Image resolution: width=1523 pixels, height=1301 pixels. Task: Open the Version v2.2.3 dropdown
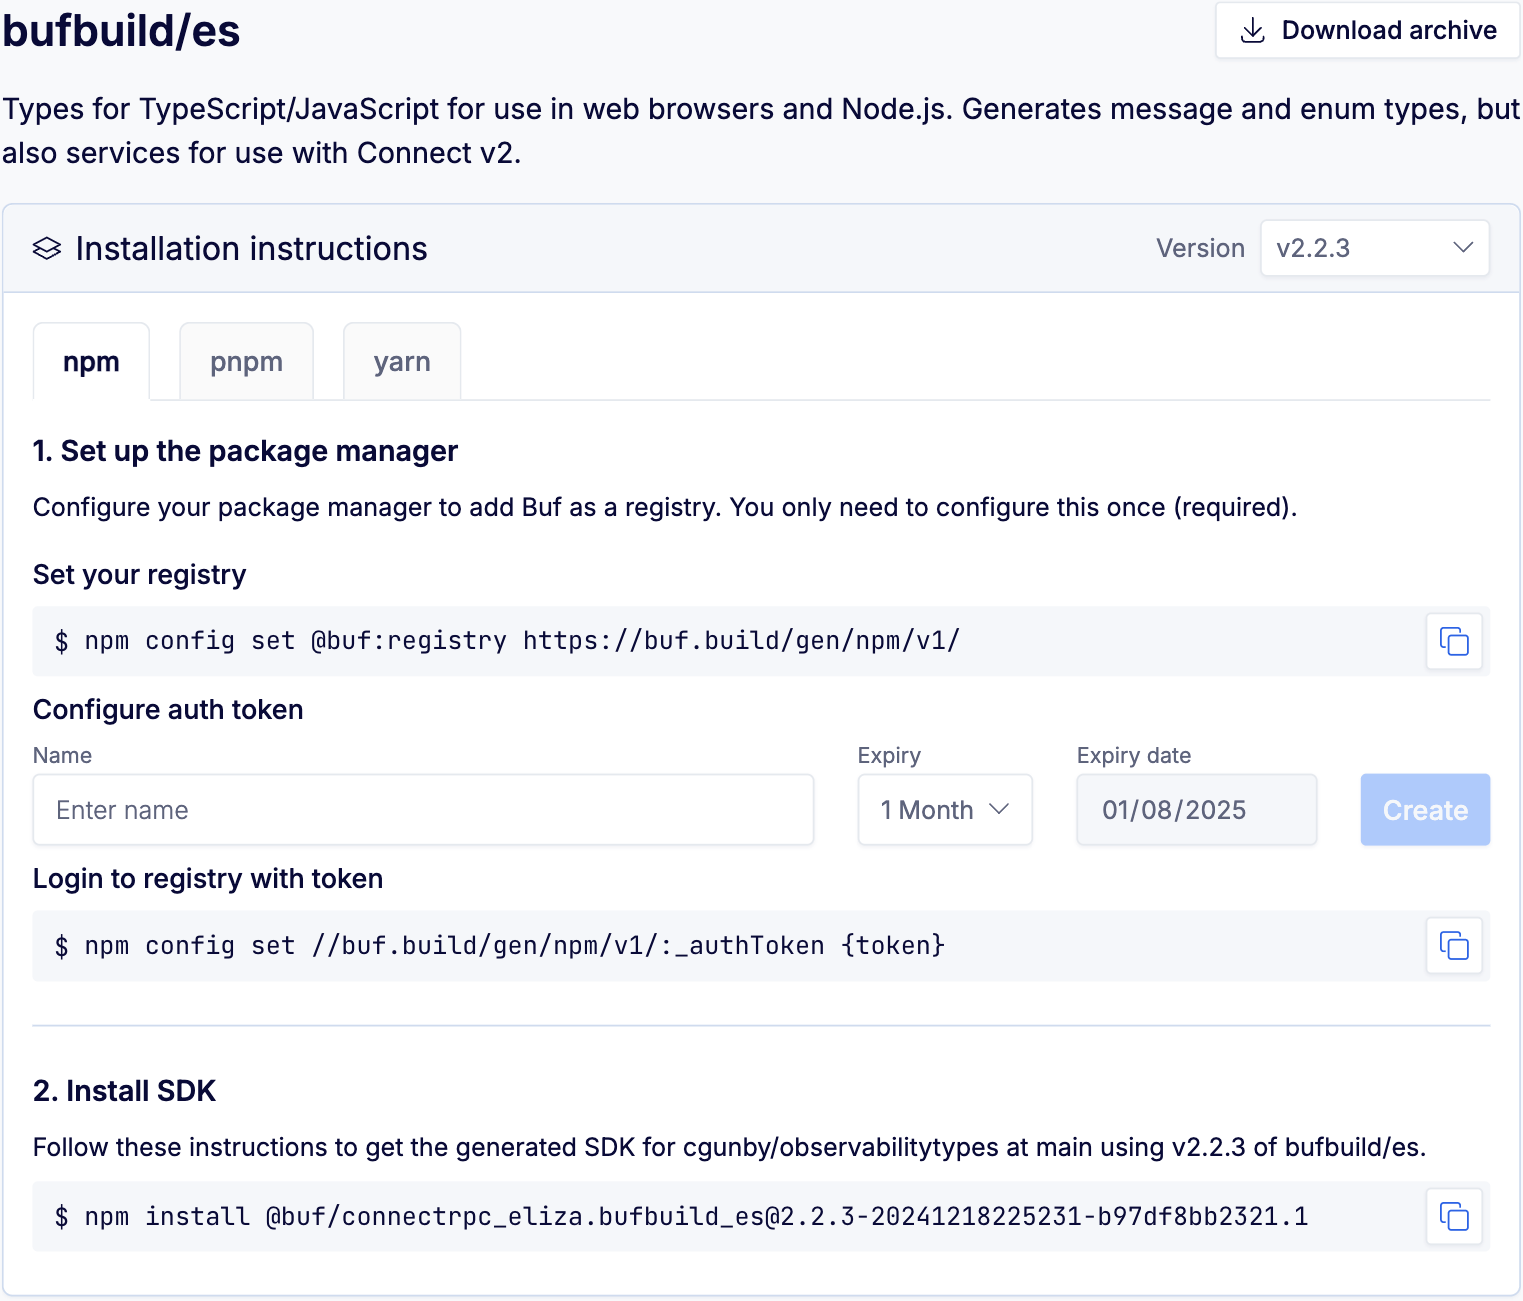click(x=1374, y=248)
